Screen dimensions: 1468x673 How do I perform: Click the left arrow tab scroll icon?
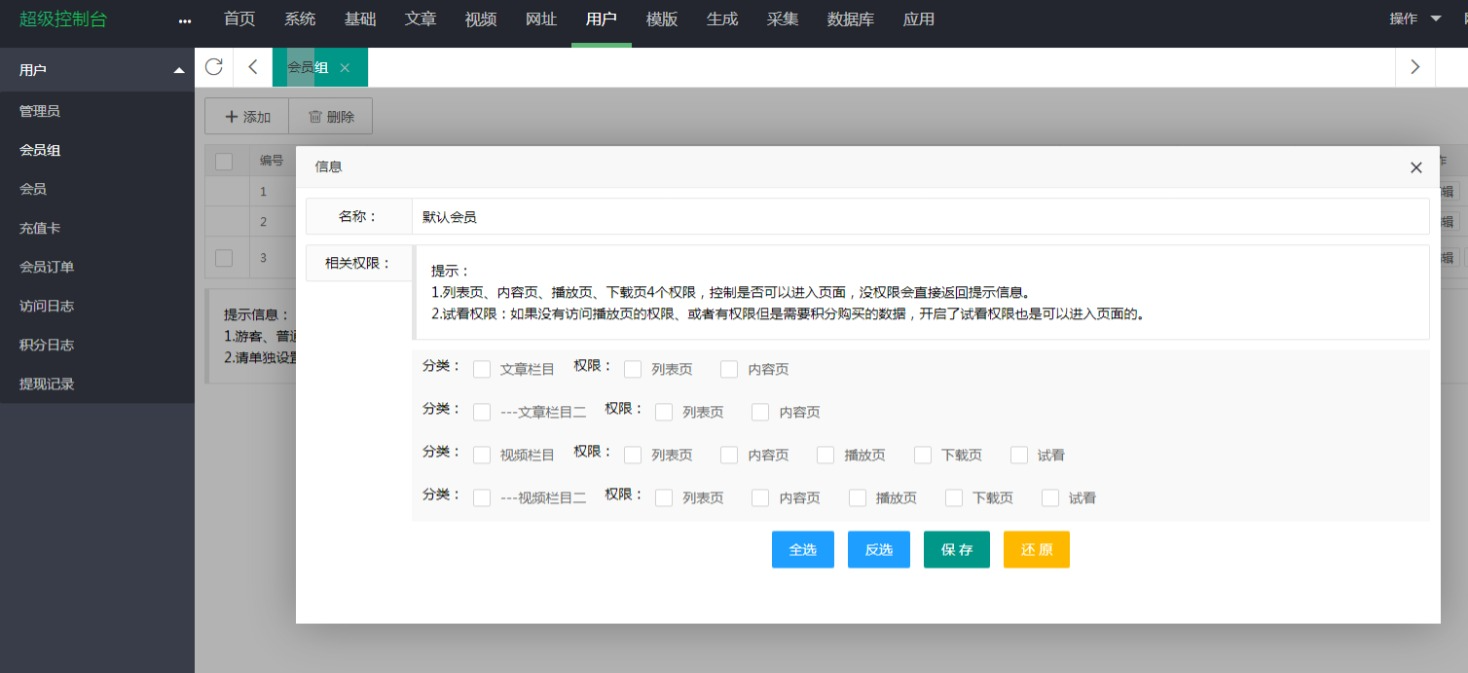[x=253, y=67]
